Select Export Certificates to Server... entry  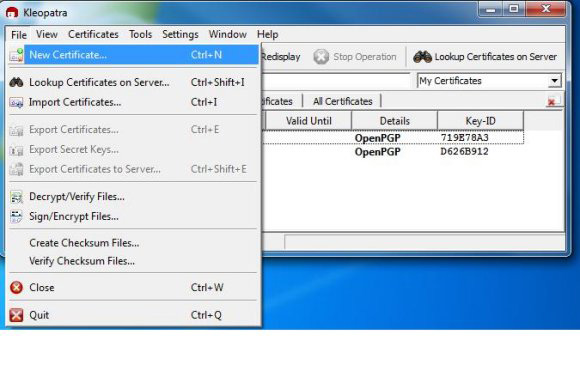(x=134, y=169)
